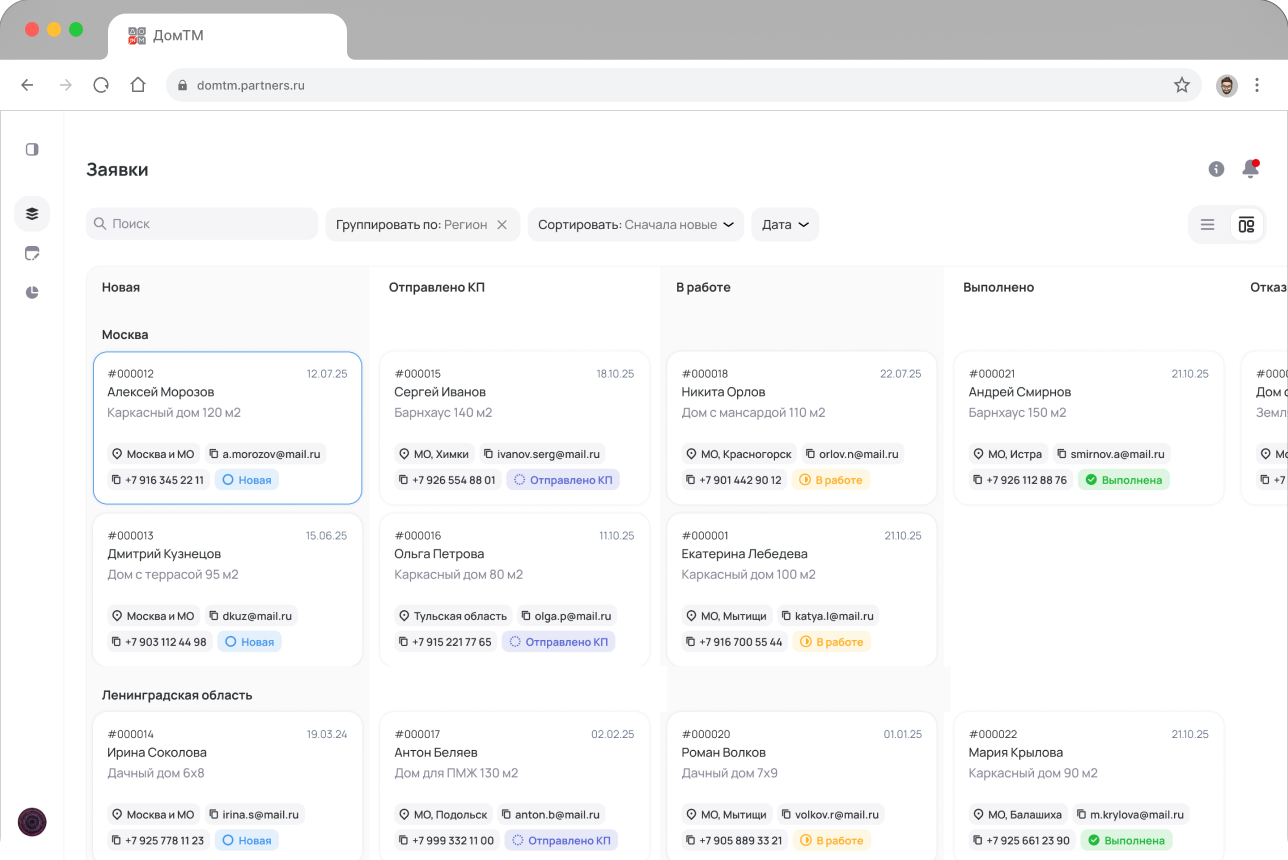1288x860 pixels.
Task: Switch to board view
Action: click(x=1246, y=225)
